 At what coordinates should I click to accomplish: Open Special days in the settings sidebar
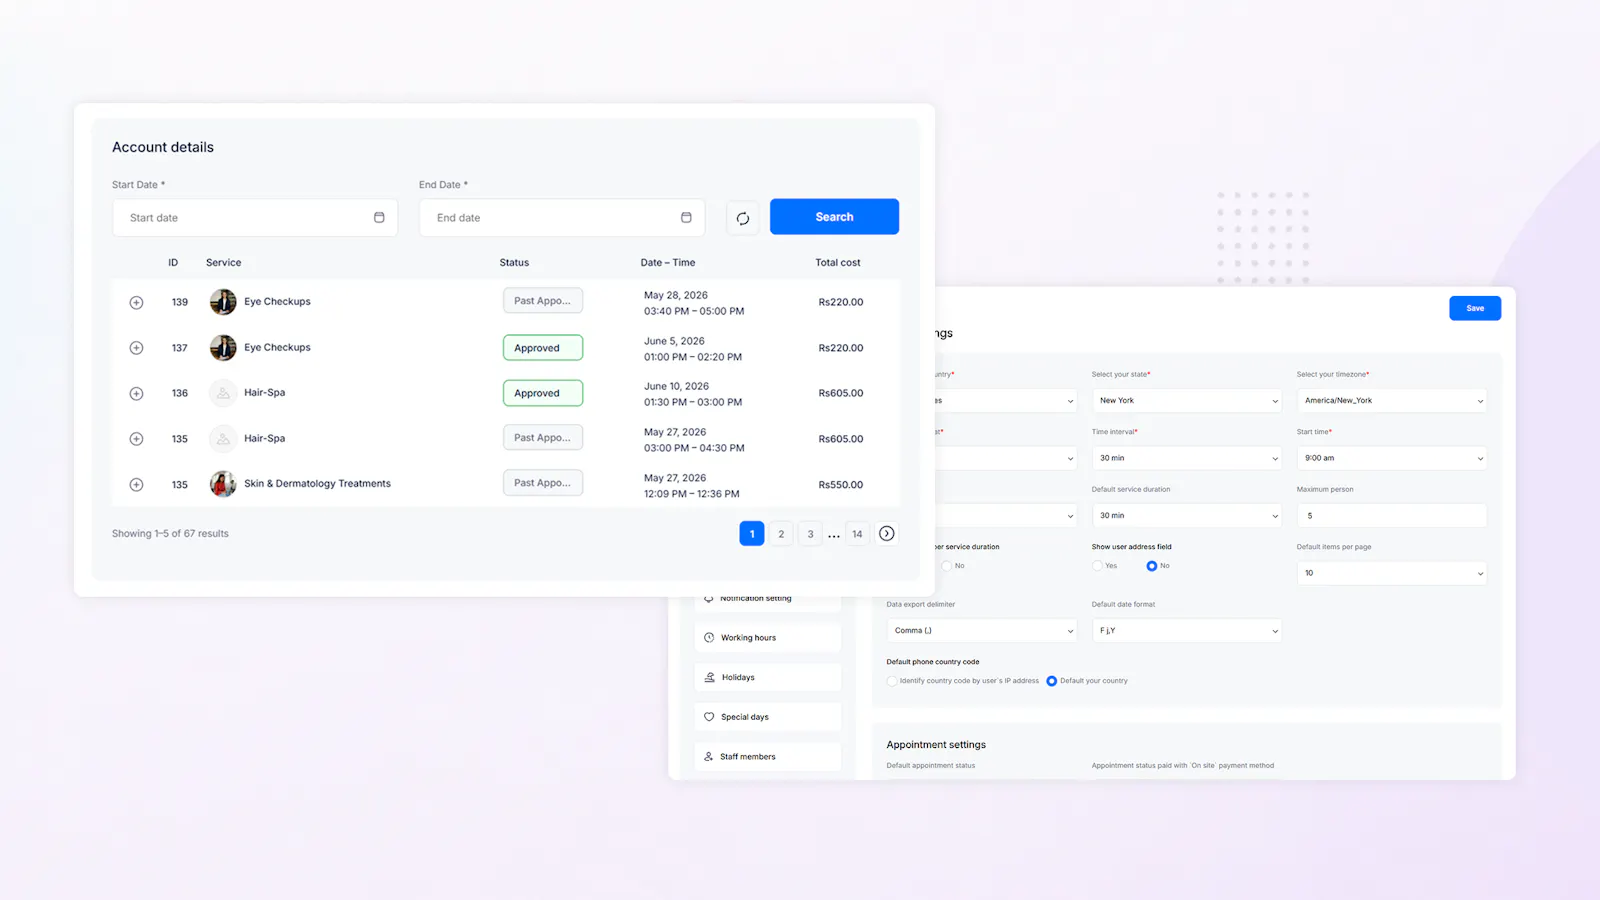[768, 717]
